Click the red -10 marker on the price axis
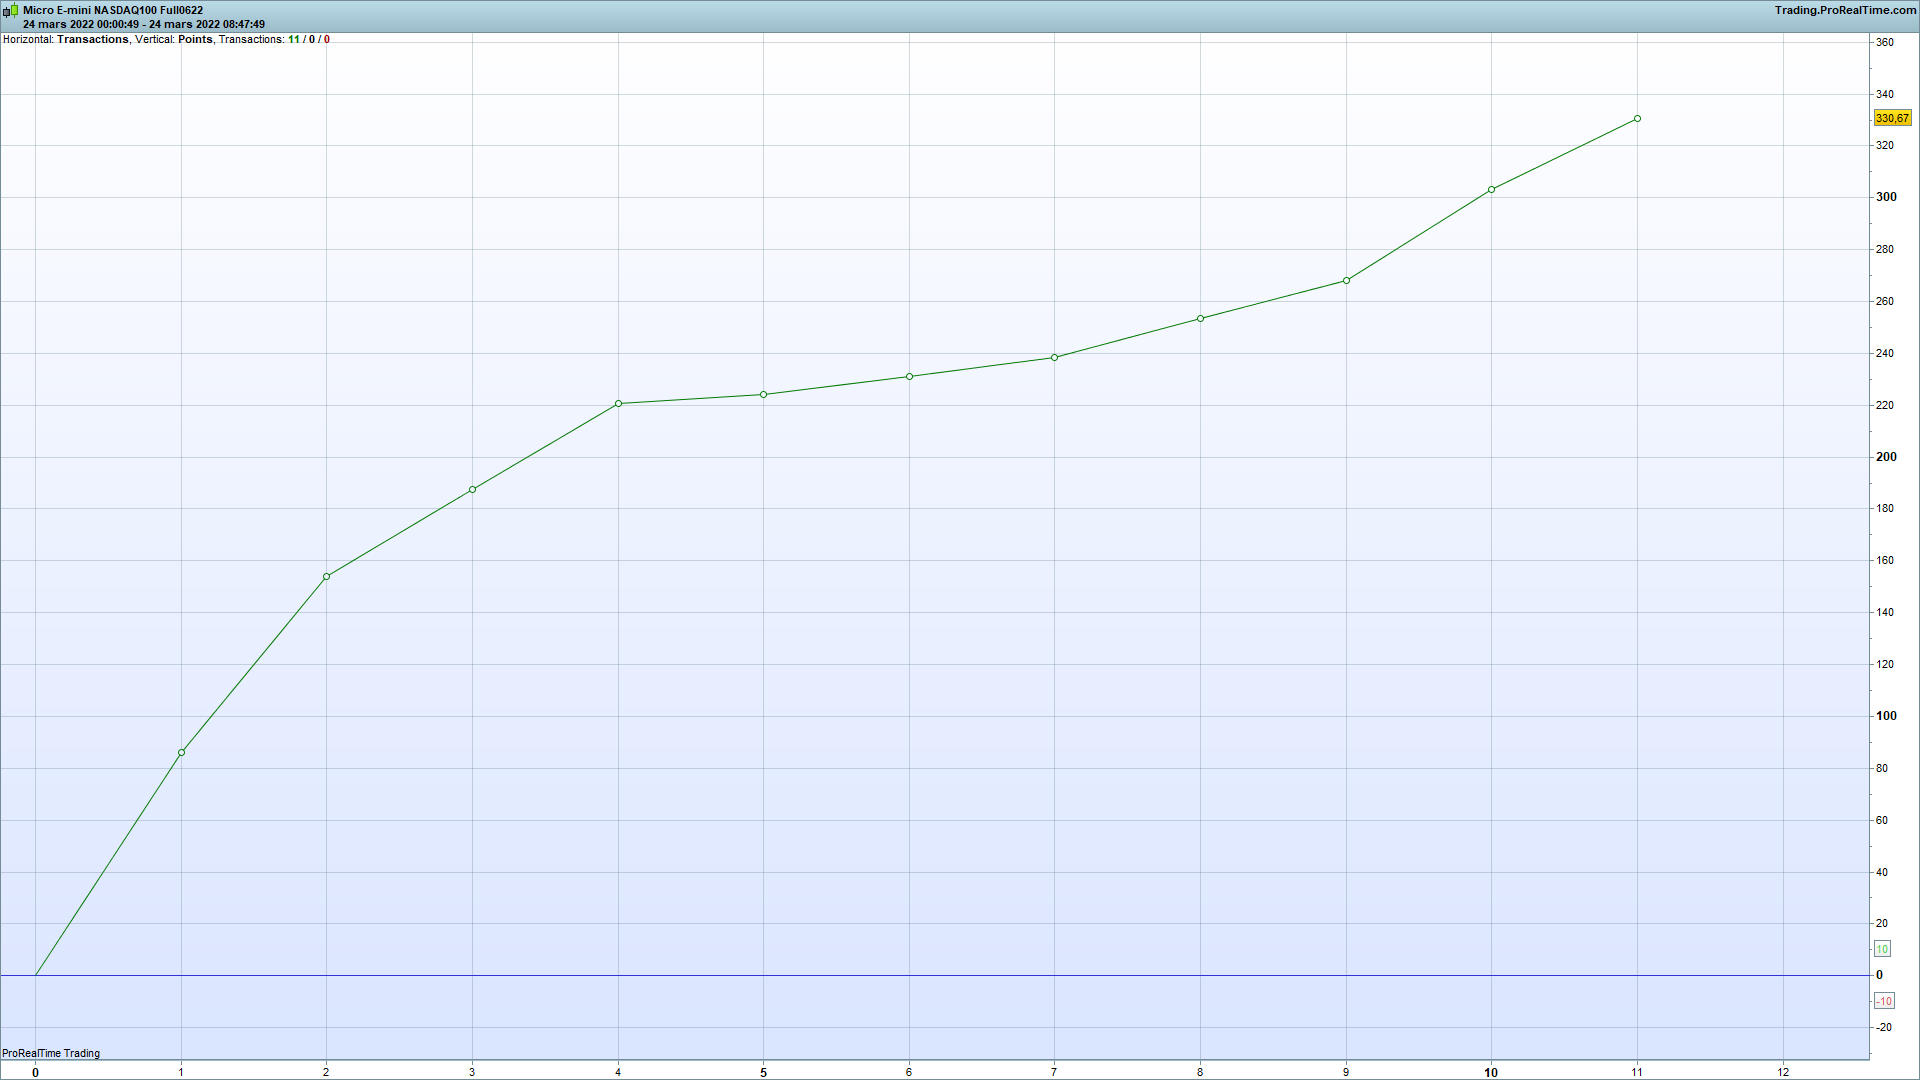 coord(1883,1001)
